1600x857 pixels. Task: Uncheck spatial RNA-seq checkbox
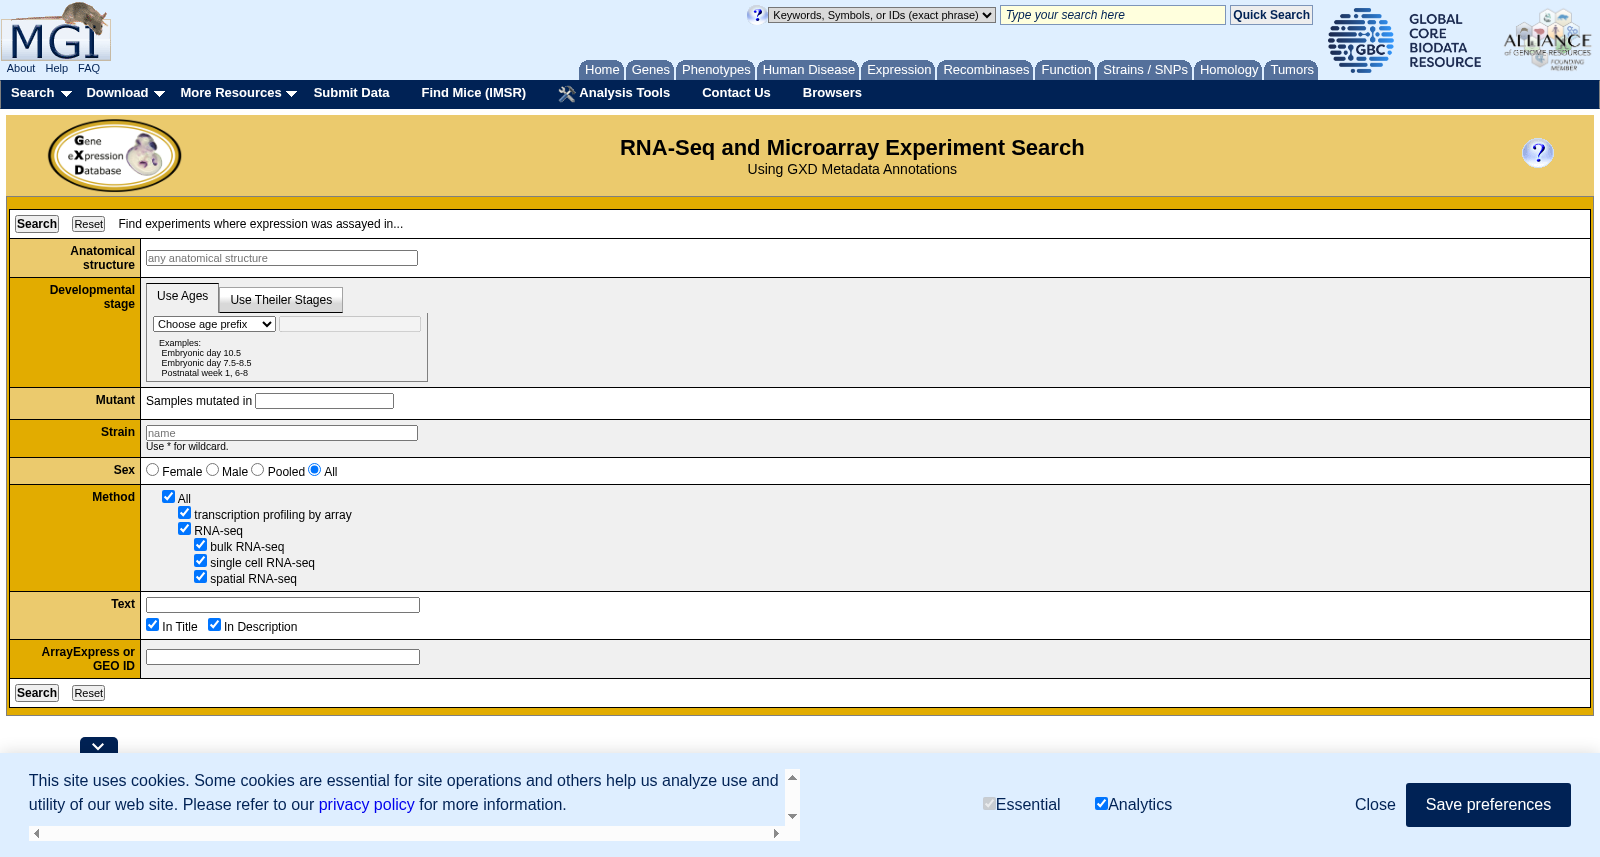(x=201, y=577)
